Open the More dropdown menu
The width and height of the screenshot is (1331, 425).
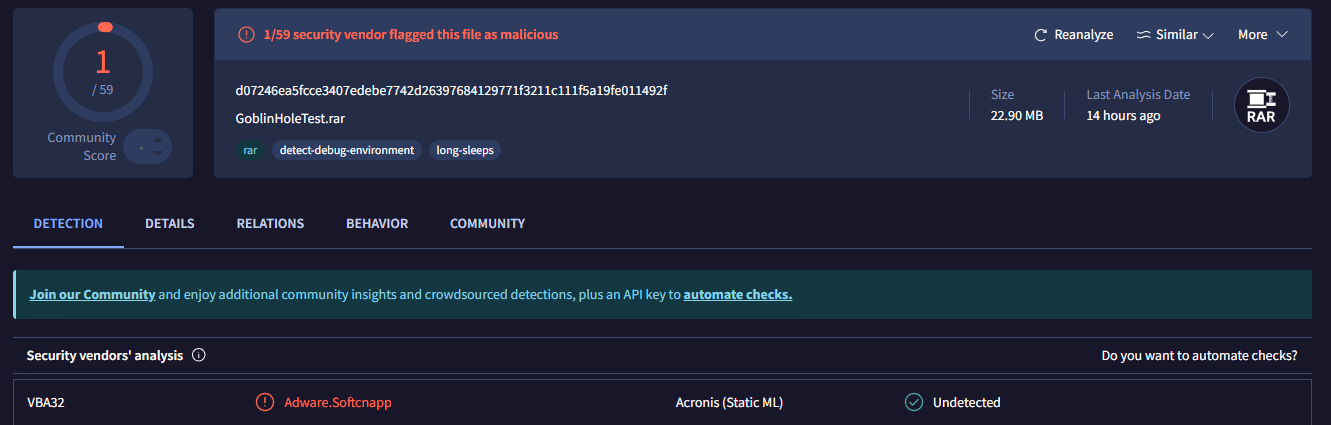point(1262,35)
